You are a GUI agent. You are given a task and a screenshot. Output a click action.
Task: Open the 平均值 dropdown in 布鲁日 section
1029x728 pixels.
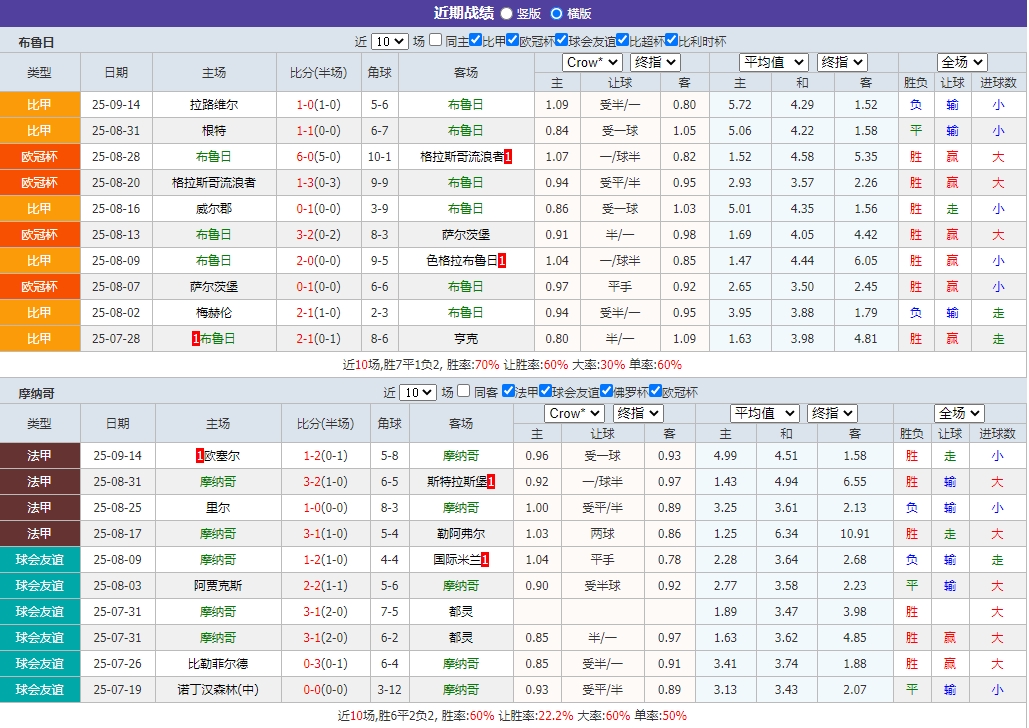point(773,61)
